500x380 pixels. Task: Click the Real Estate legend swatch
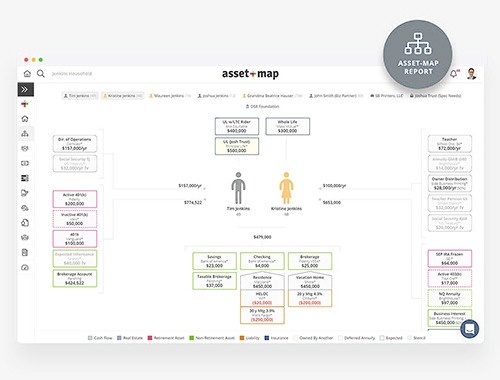click(x=119, y=338)
